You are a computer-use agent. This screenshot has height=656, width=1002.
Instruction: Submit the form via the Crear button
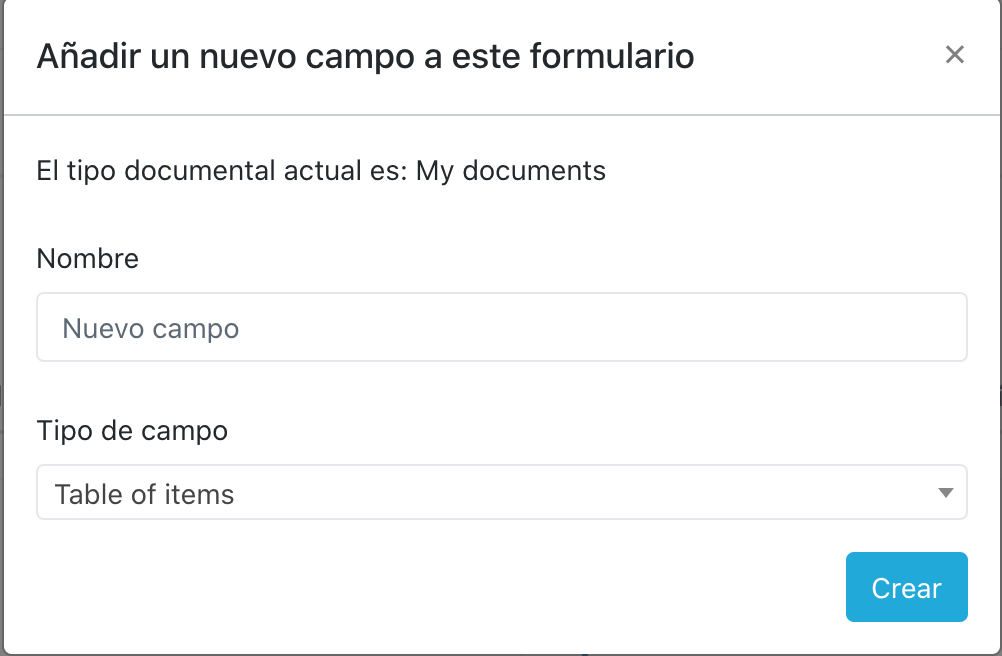(906, 587)
